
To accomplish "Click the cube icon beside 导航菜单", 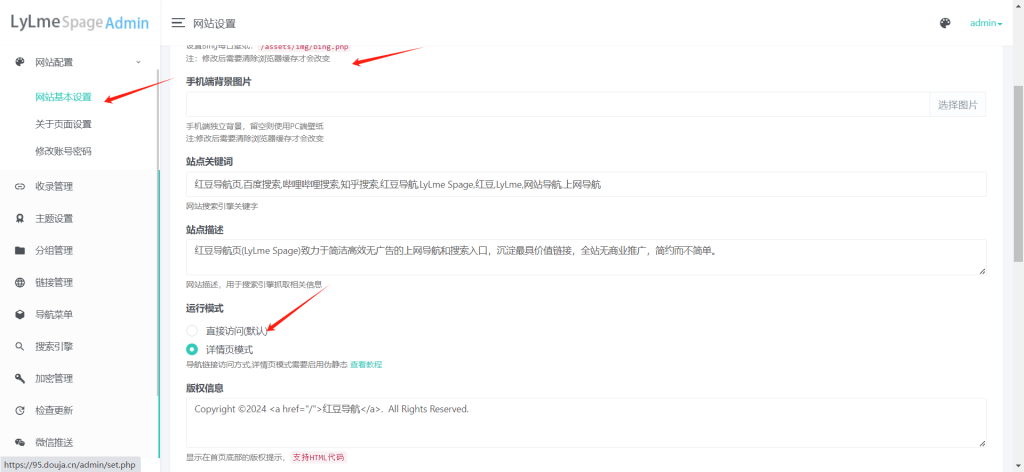I will click(20, 315).
